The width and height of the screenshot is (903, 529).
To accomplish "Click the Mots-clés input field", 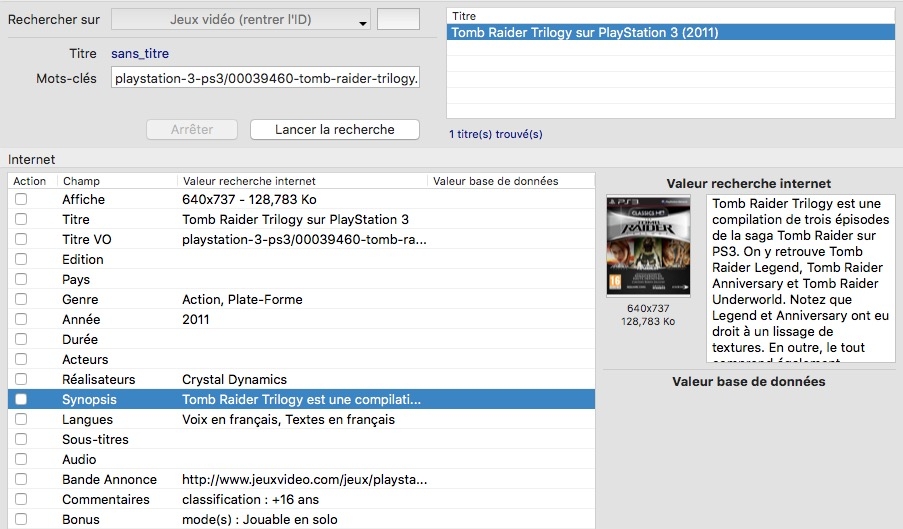I will (x=265, y=78).
